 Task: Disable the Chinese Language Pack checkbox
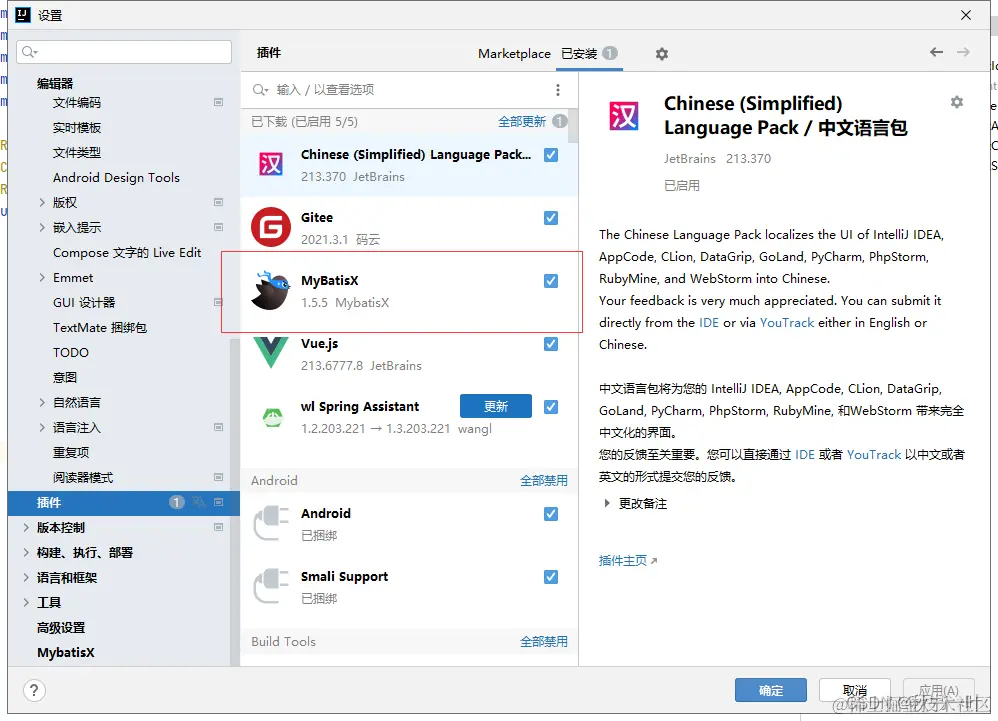pos(551,155)
